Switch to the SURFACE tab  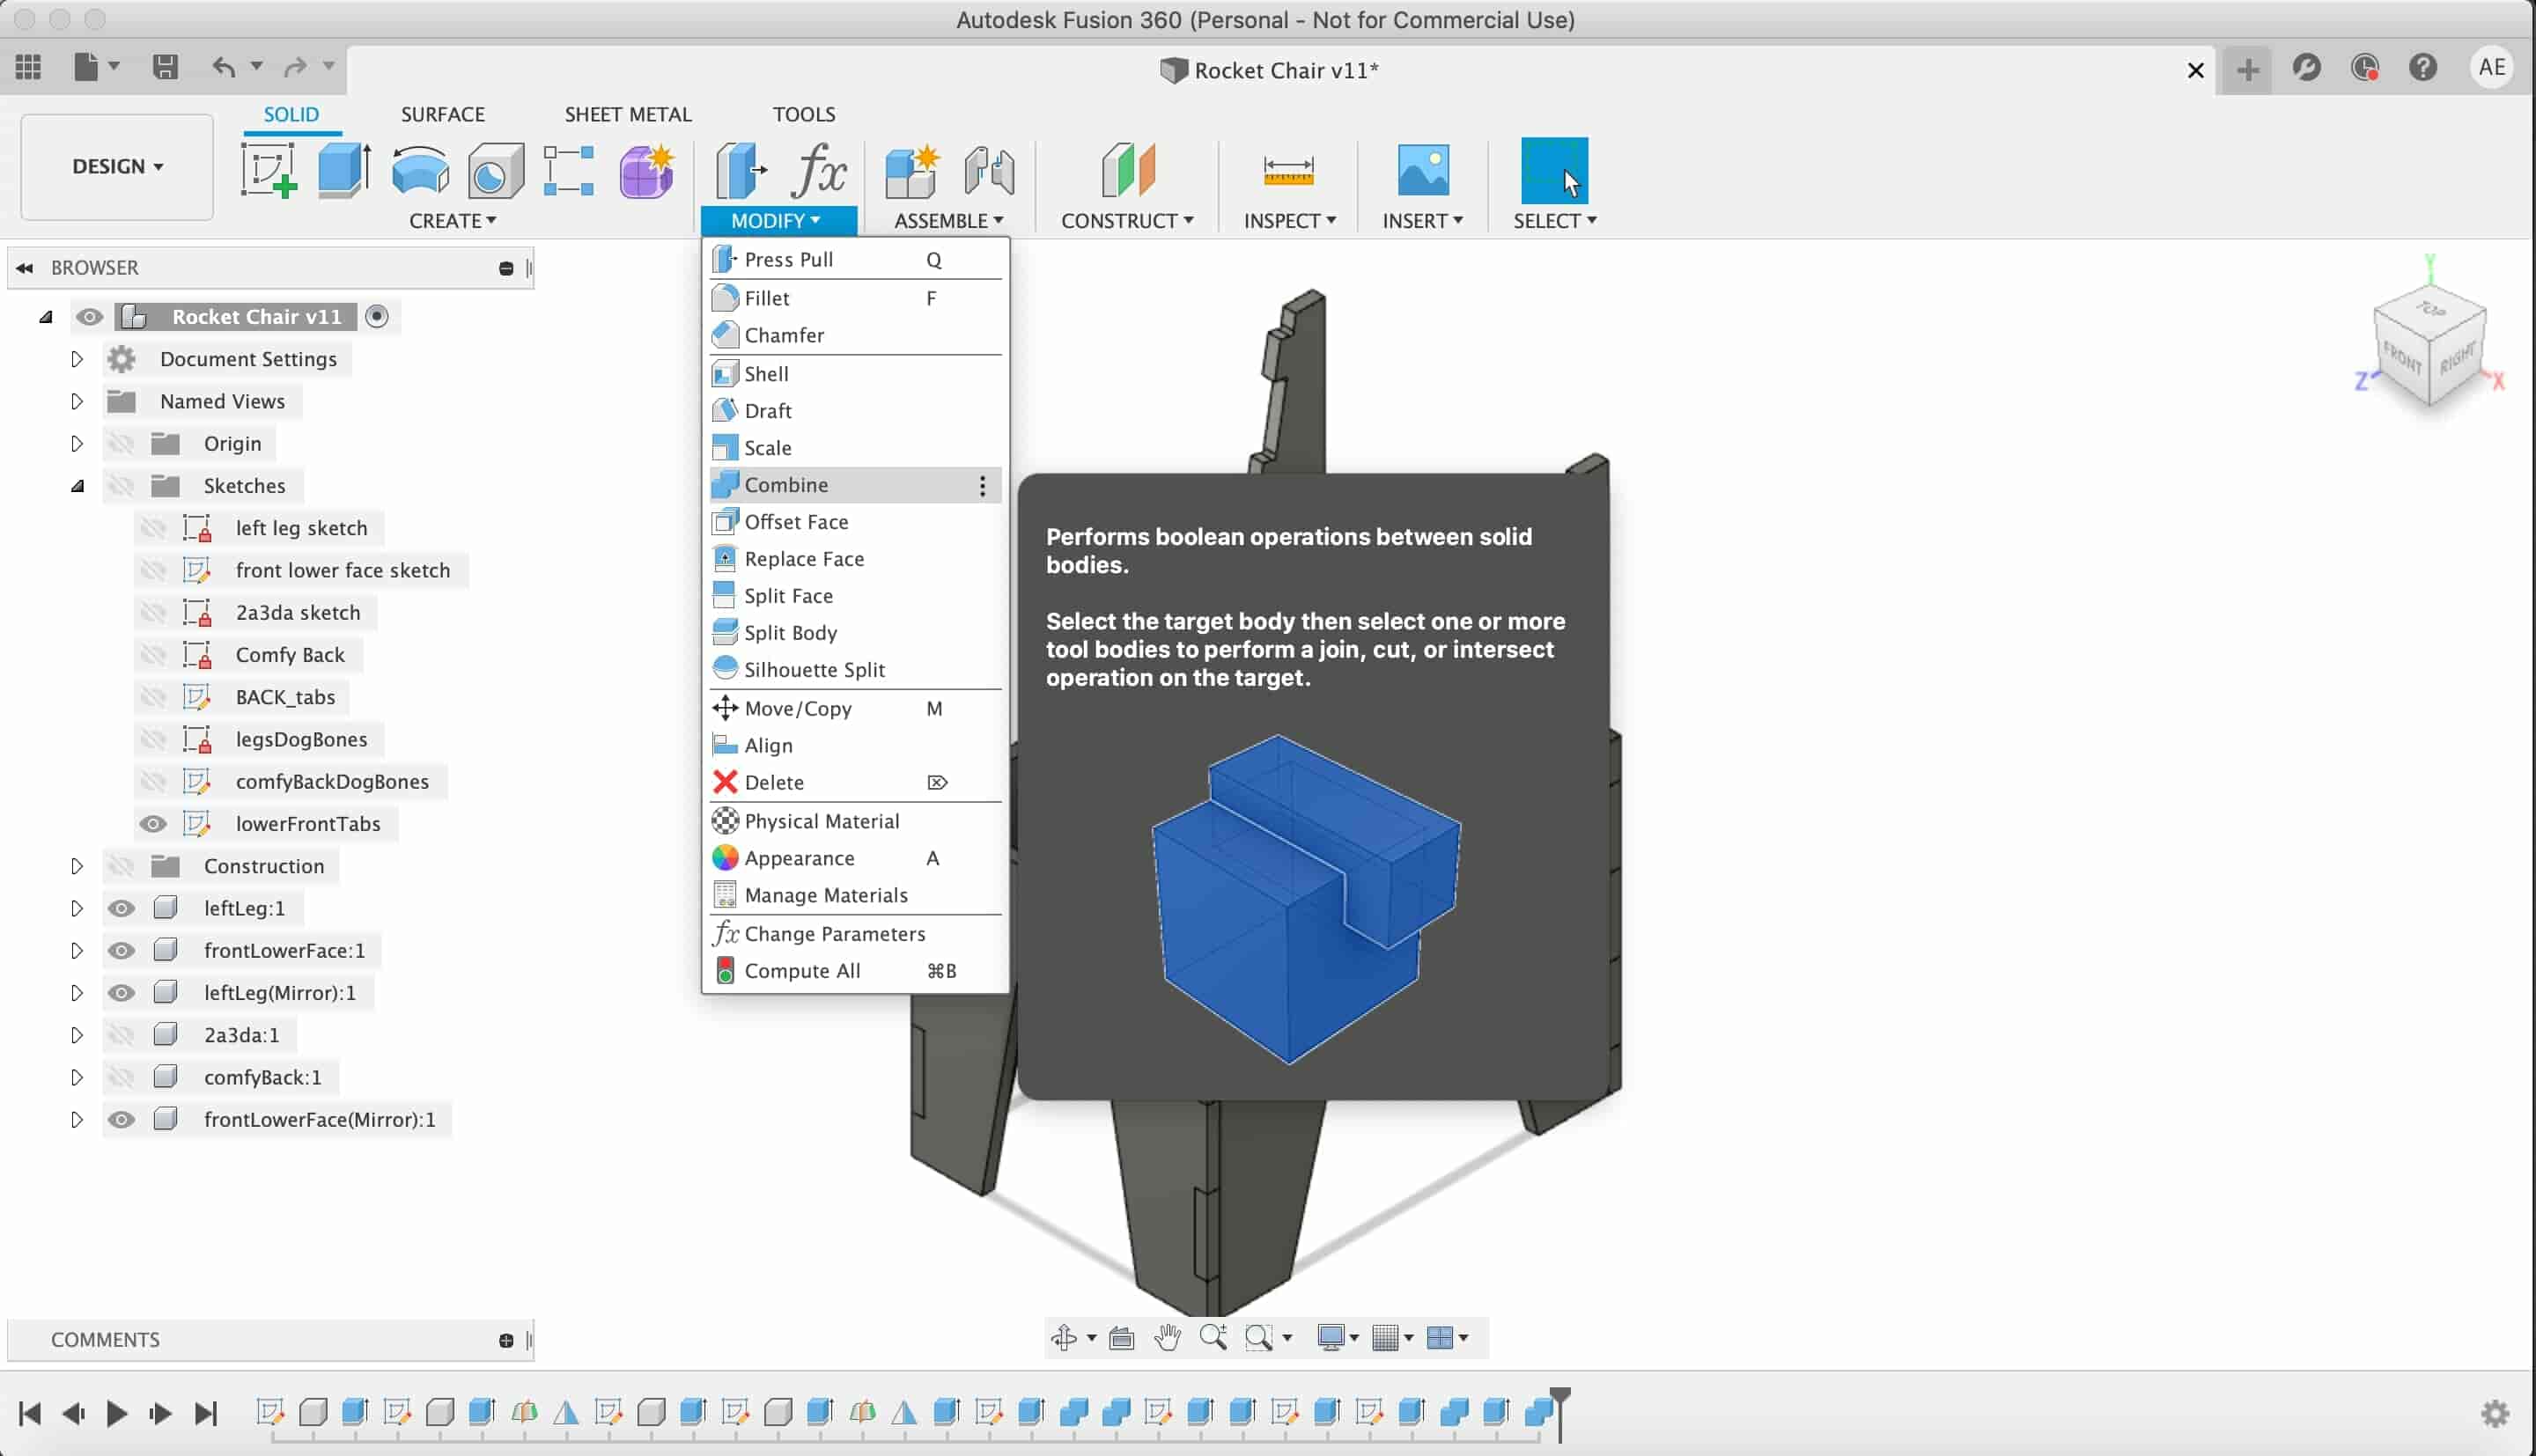pyautogui.click(x=443, y=114)
